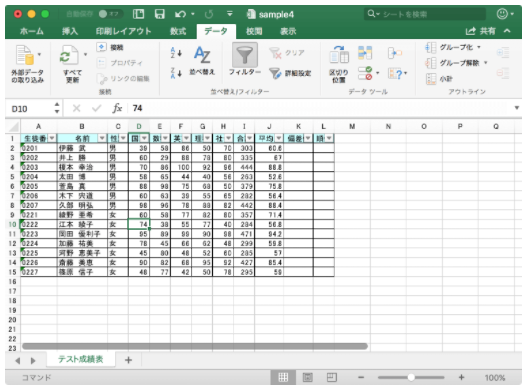Click the Refresh All icon
The height and width of the screenshot is (388, 523).
click(69, 55)
